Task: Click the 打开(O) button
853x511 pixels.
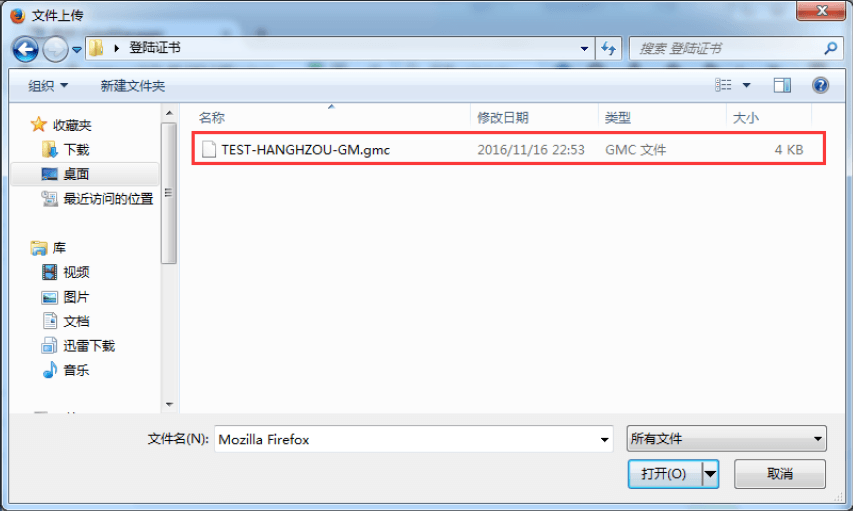Action: click(x=665, y=474)
